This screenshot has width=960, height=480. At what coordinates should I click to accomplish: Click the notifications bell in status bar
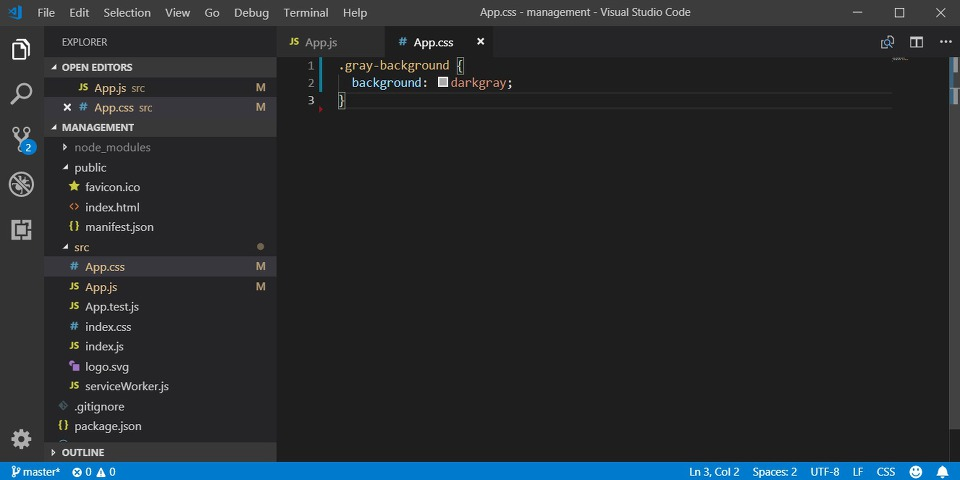[942, 472]
